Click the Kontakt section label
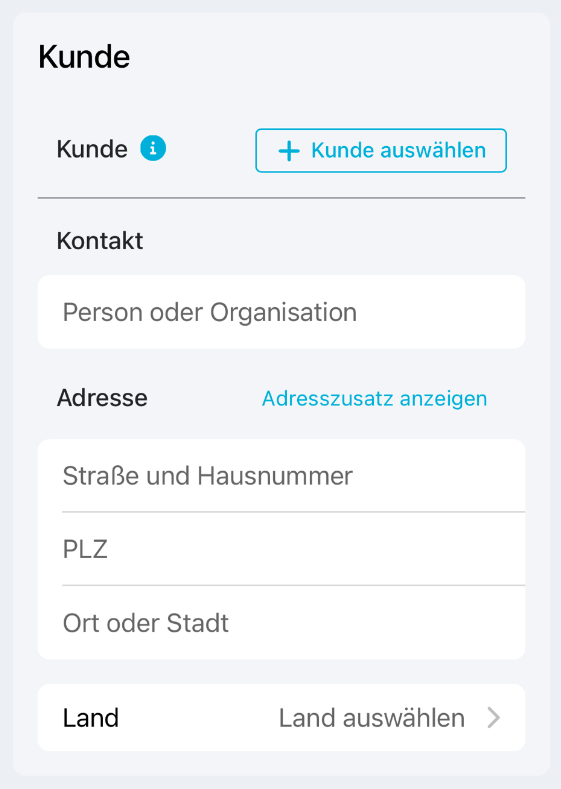Screen dimensions: 561x789 coord(100,241)
